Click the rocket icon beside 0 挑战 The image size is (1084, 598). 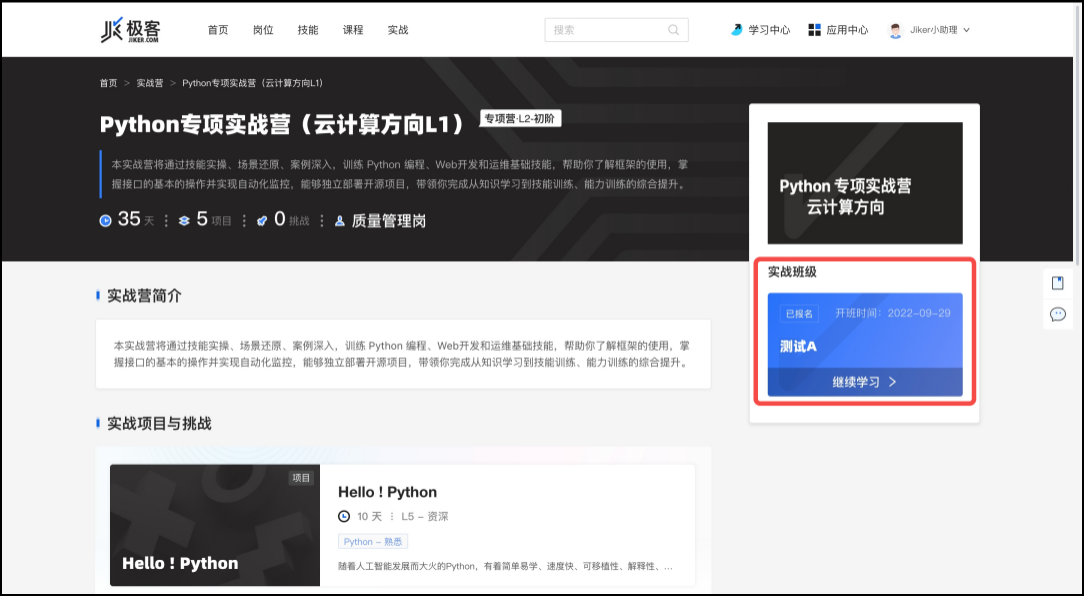261,221
